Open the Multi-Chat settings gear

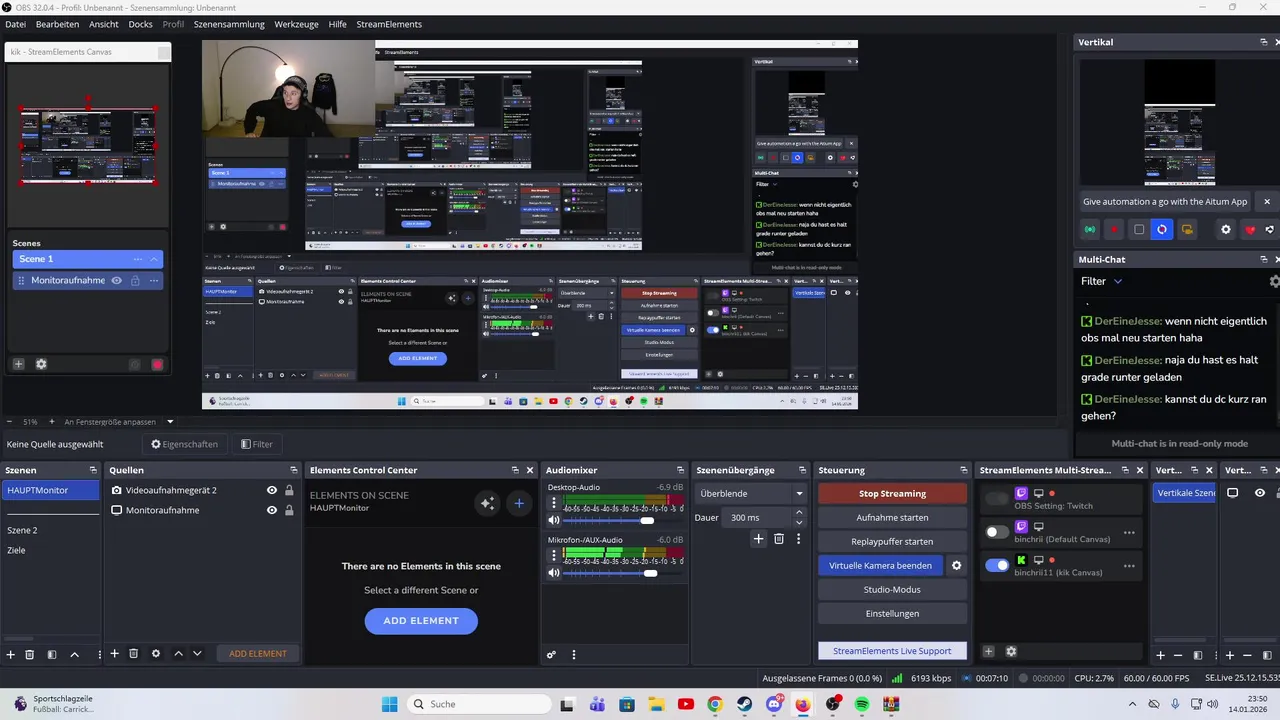[x=1274, y=282]
